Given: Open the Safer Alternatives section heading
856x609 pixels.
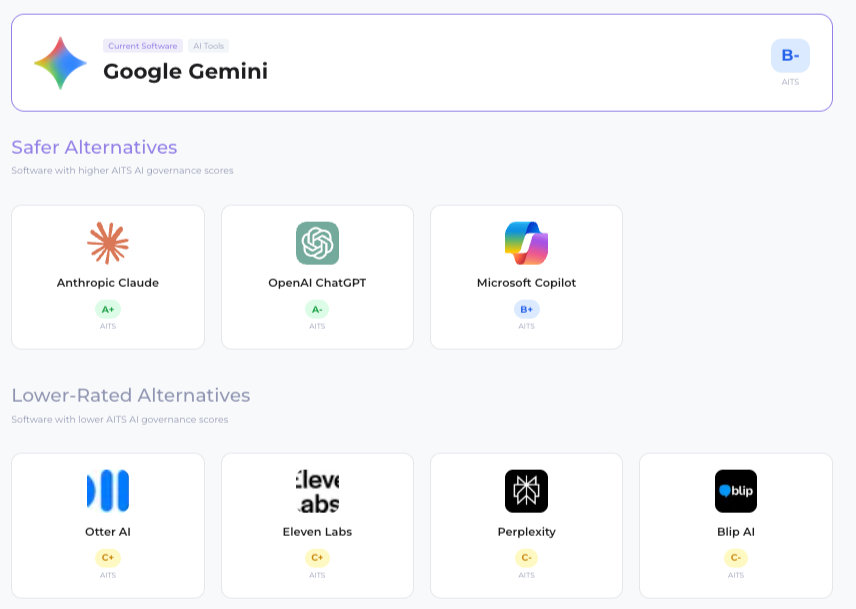Looking at the screenshot, I should click(94, 147).
